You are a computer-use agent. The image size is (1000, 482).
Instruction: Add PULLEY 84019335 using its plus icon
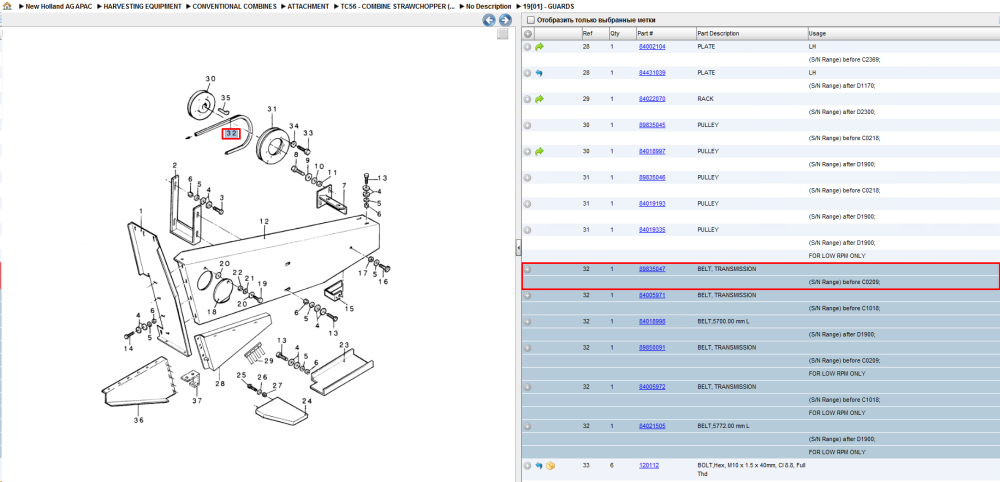click(x=527, y=230)
